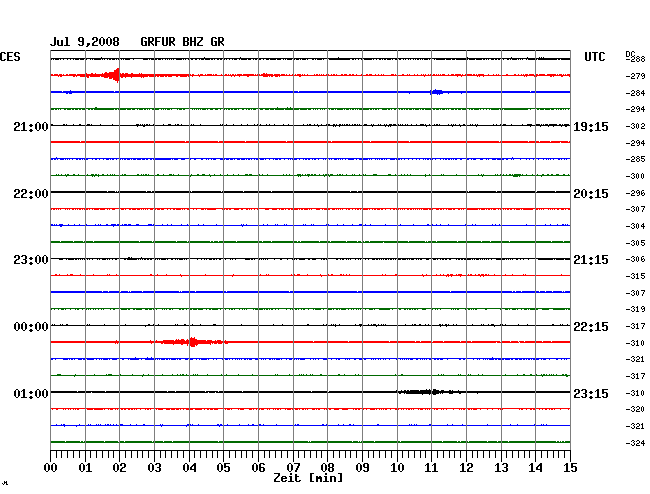Viewport: 650px width, 494px height.
Task: Click the red seismic event near minute 04
Action: pyautogui.click(x=191, y=342)
